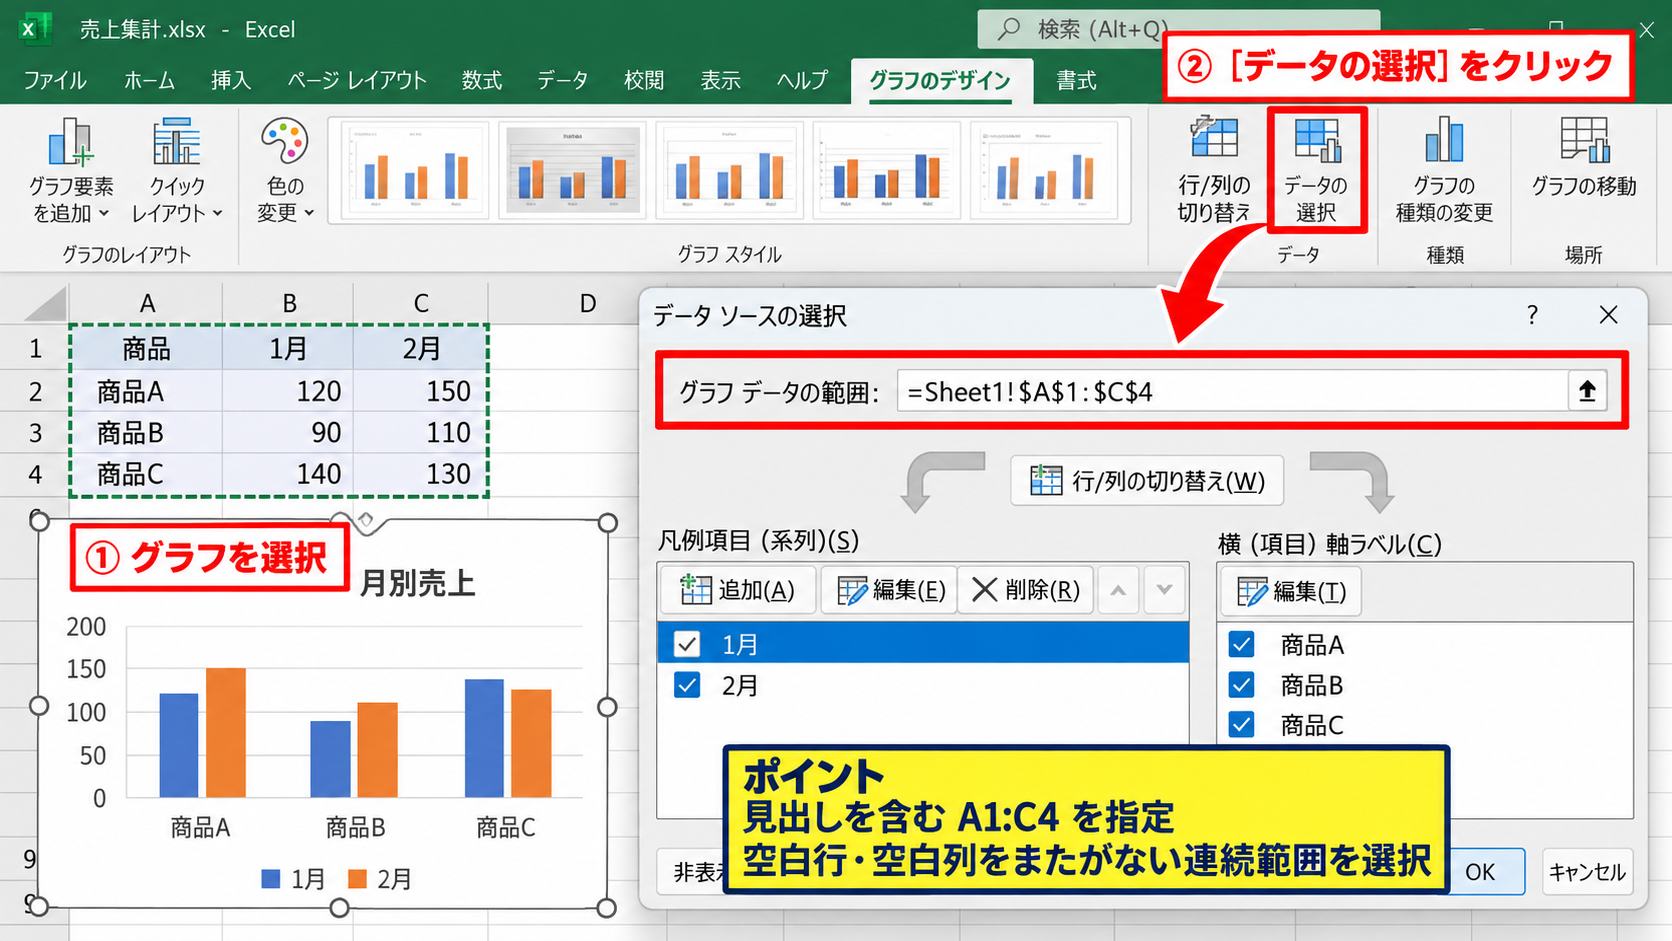The image size is (1672, 941).
Task: Select the 2月 row in series list
Action: click(x=923, y=685)
